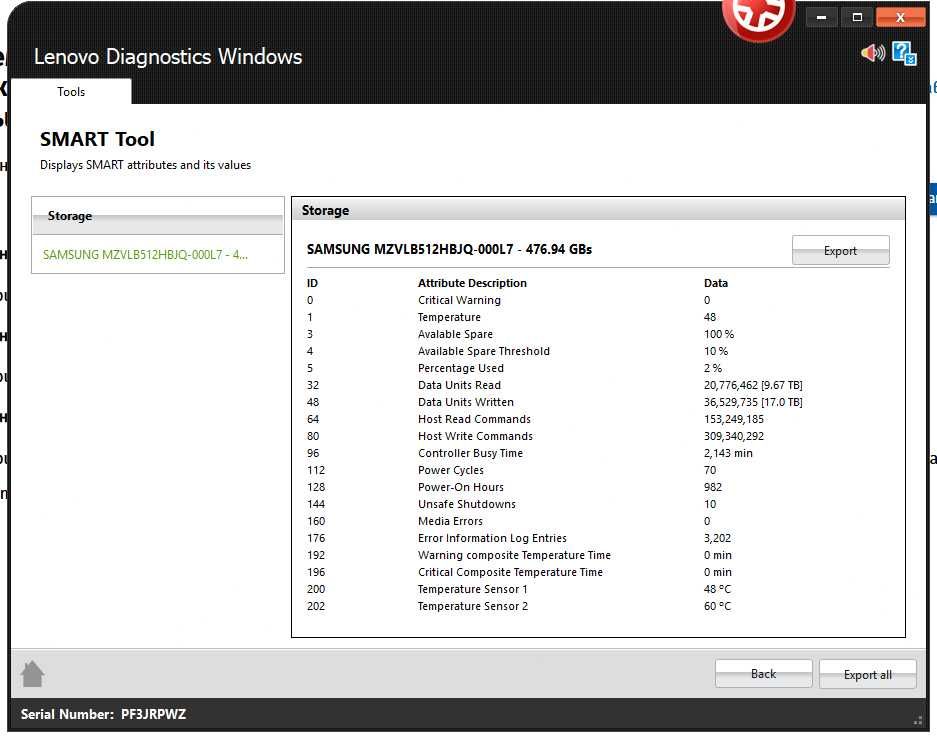Click the home icon in the bottom bar

tap(32, 674)
